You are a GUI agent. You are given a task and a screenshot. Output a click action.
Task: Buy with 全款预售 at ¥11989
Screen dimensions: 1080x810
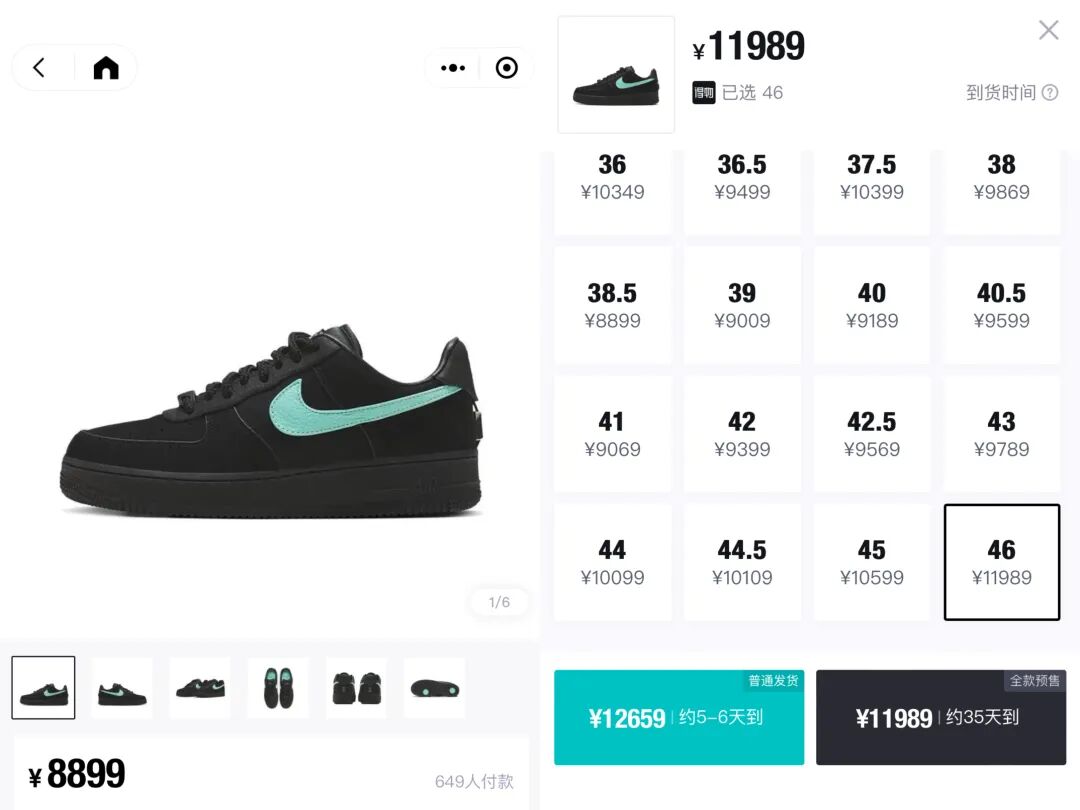941,717
